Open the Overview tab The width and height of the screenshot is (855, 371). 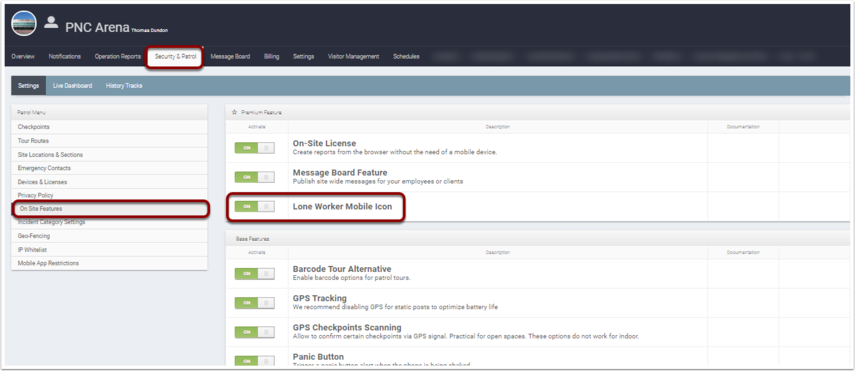point(23,57)
